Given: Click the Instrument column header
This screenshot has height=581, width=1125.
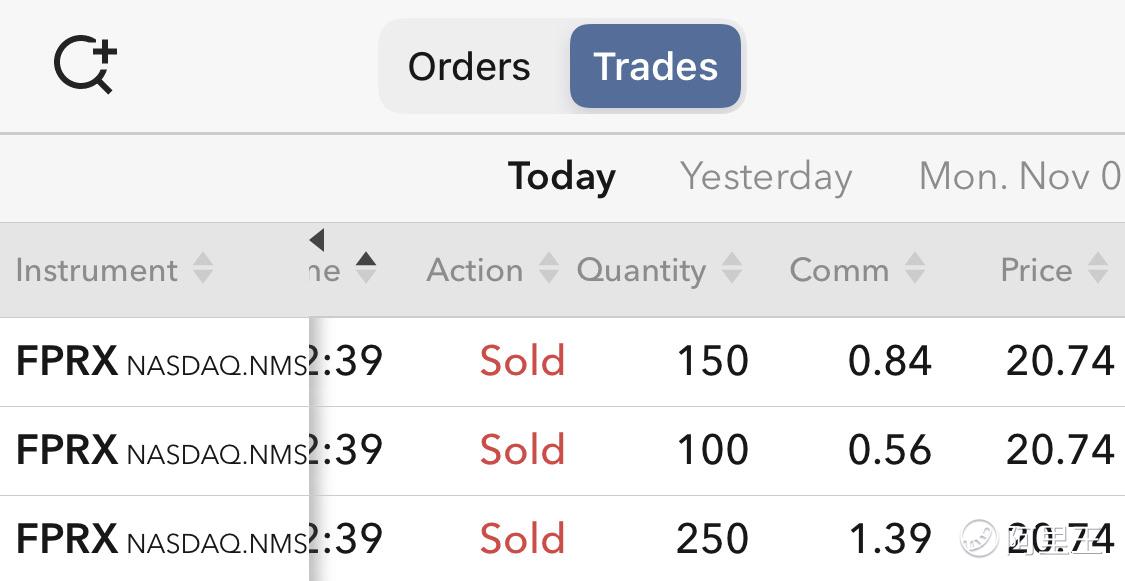Looking at the screenshot, I should coord(97,270).
